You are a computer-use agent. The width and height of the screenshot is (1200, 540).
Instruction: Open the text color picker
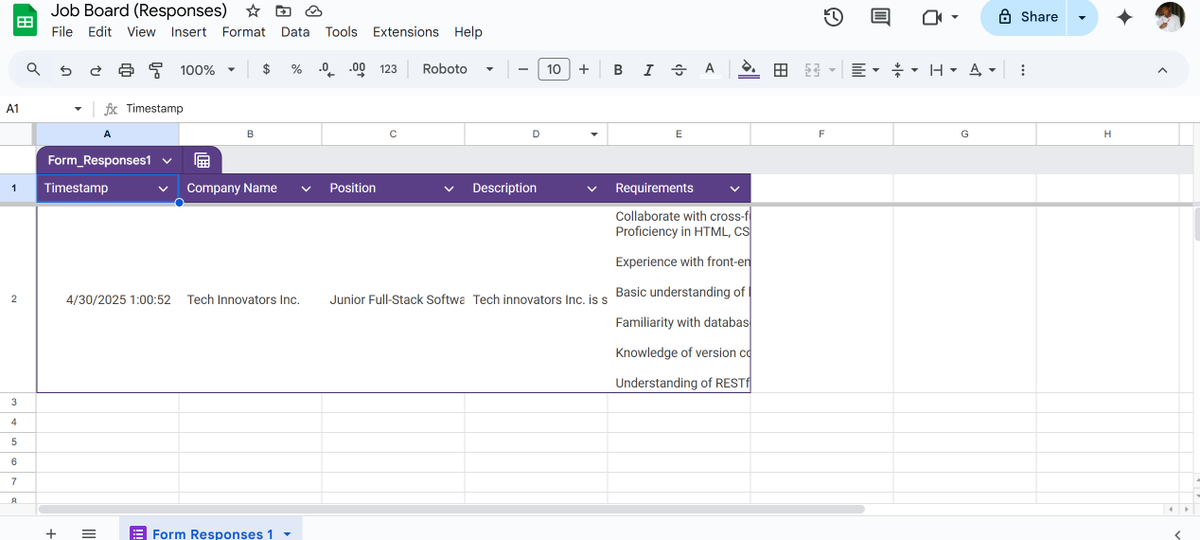[x=710, y=69]
